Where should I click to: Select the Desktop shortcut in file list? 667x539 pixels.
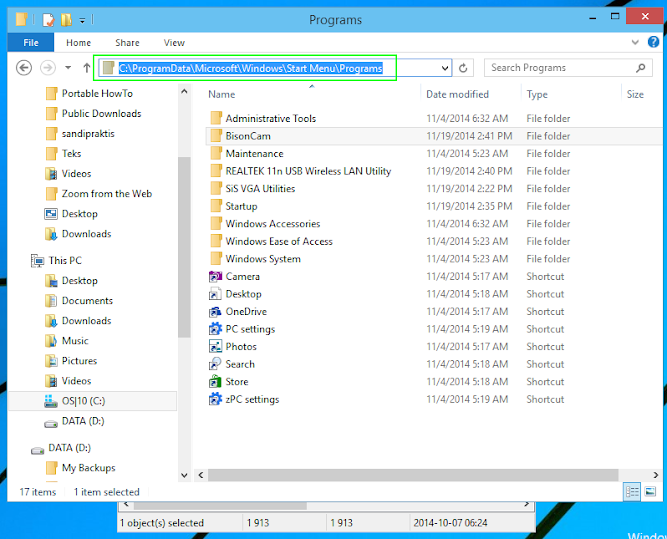point(243,294)
